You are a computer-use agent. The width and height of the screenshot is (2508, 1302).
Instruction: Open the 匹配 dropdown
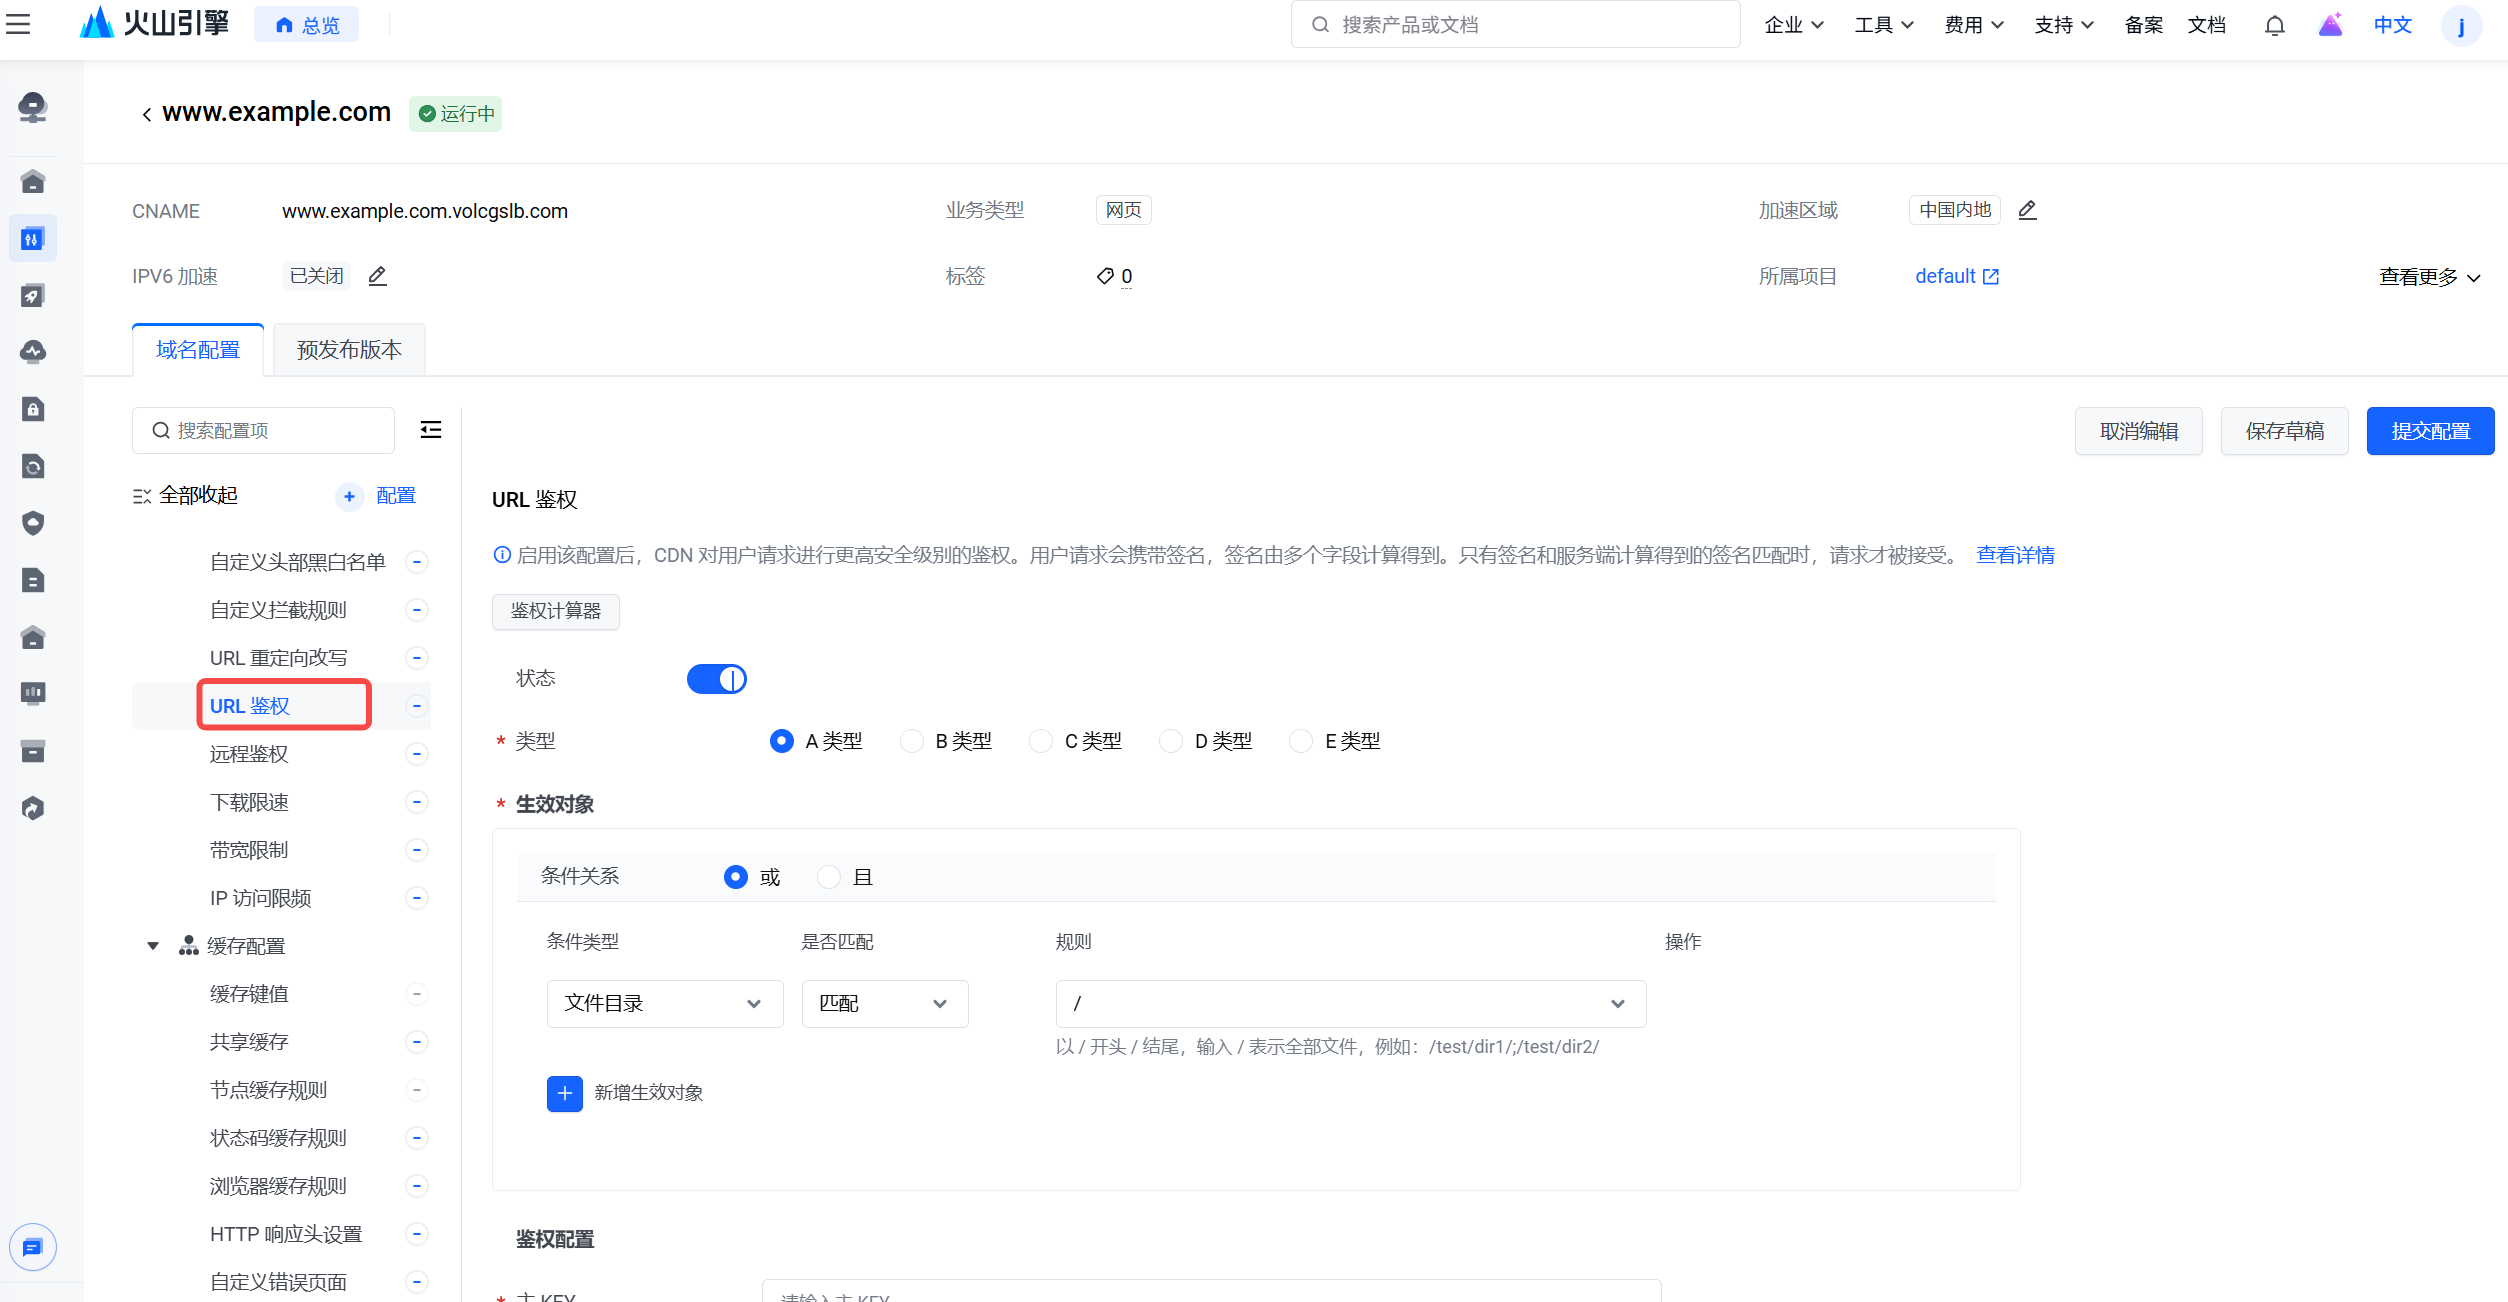pos(884,1003)
